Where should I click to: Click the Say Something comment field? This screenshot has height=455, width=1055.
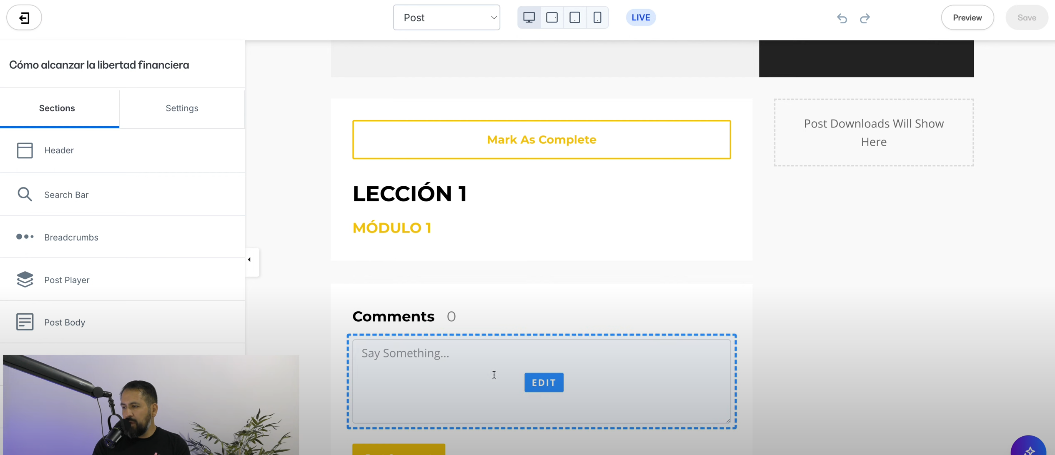pyautogui.click(x=542, y=381)
